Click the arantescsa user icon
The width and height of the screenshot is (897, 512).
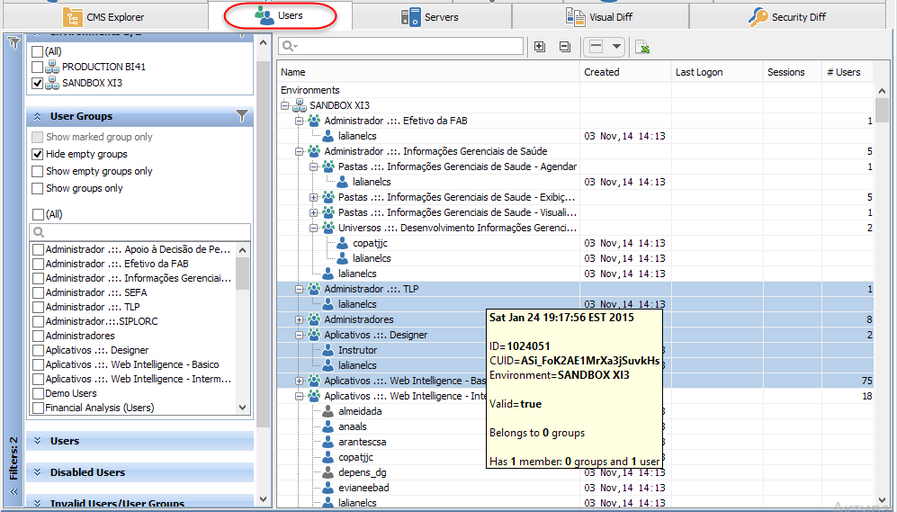[x=328, y=442]
